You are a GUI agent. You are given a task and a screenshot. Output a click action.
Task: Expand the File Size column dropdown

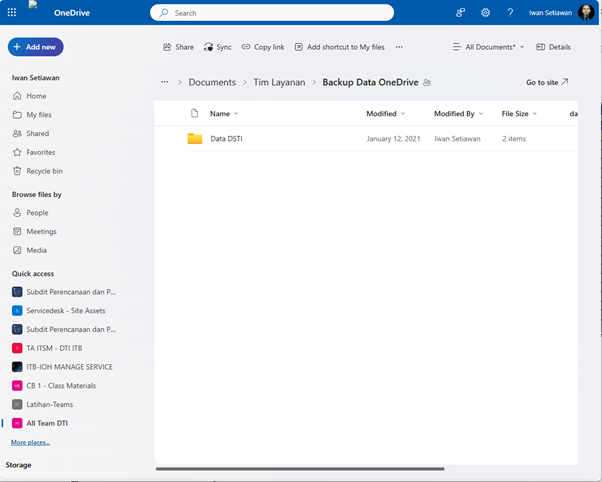[x=535, y=114]
